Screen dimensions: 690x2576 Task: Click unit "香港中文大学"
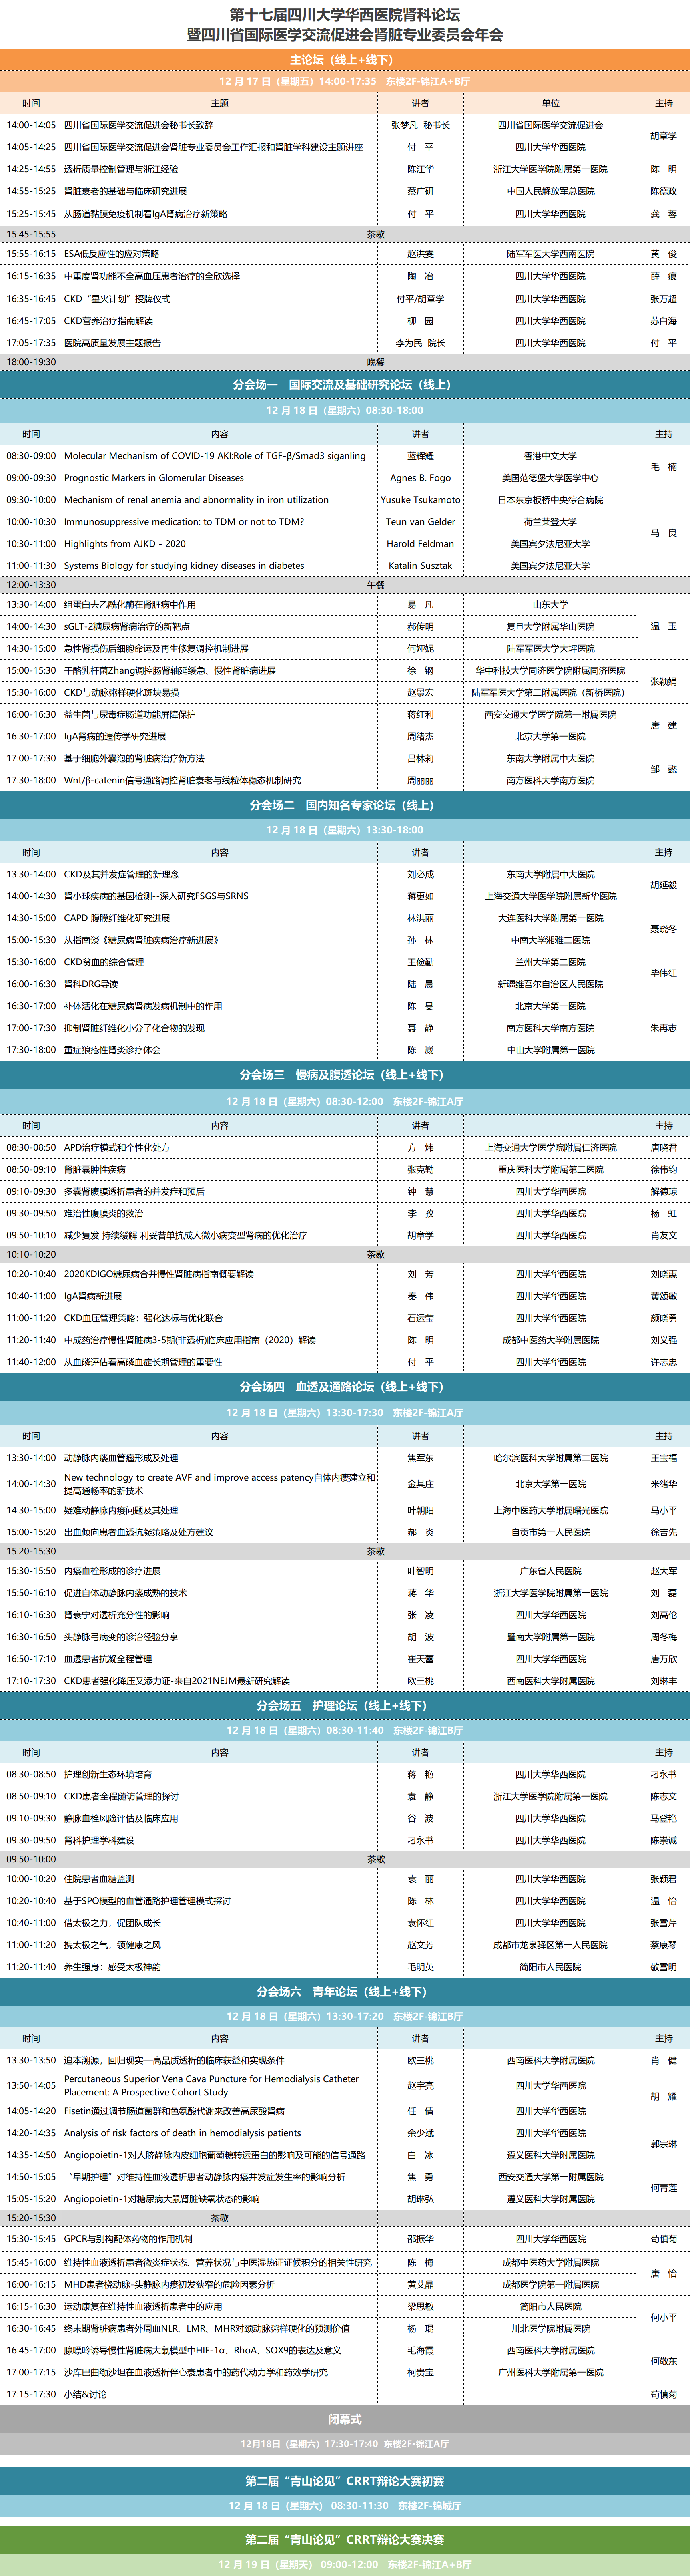point(551,456)
